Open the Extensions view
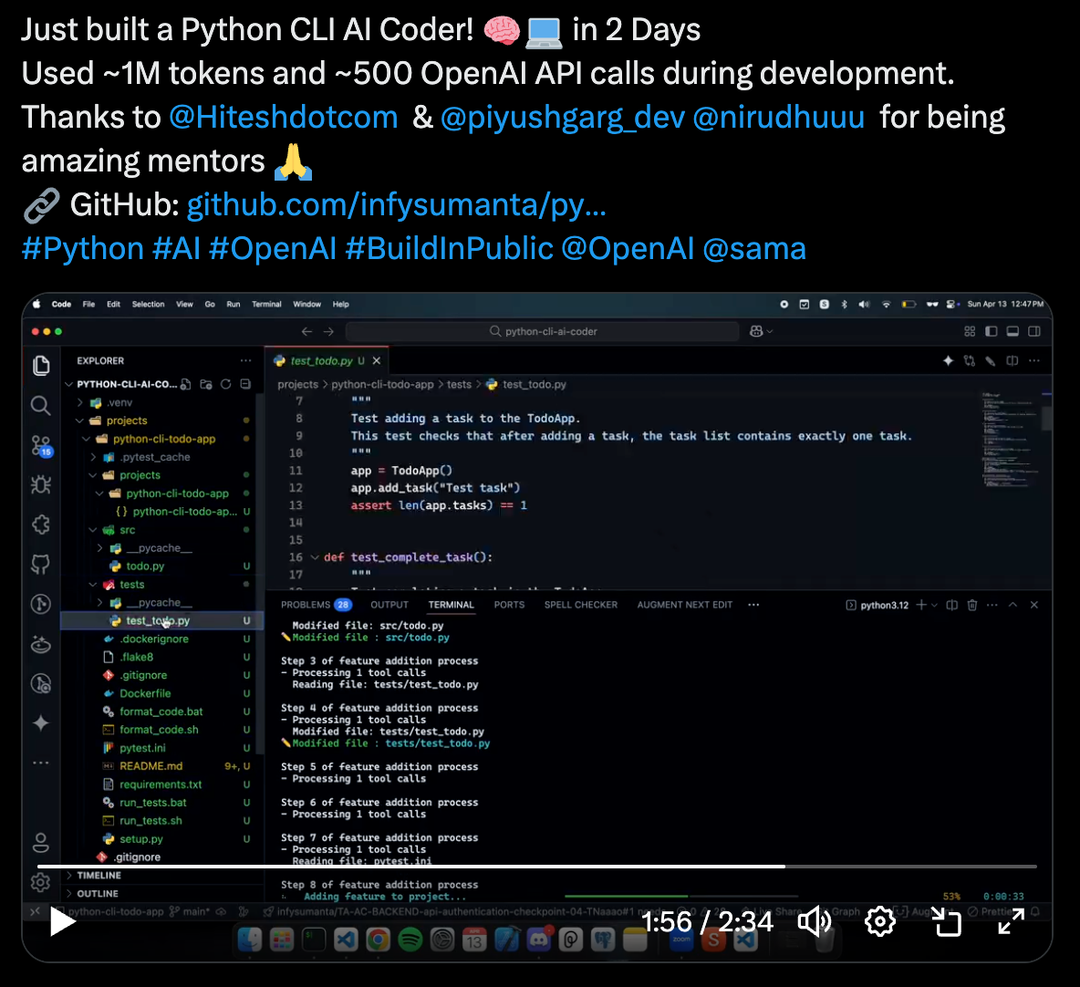Viewport: 1080px width, 987px height. coord(40,524)
